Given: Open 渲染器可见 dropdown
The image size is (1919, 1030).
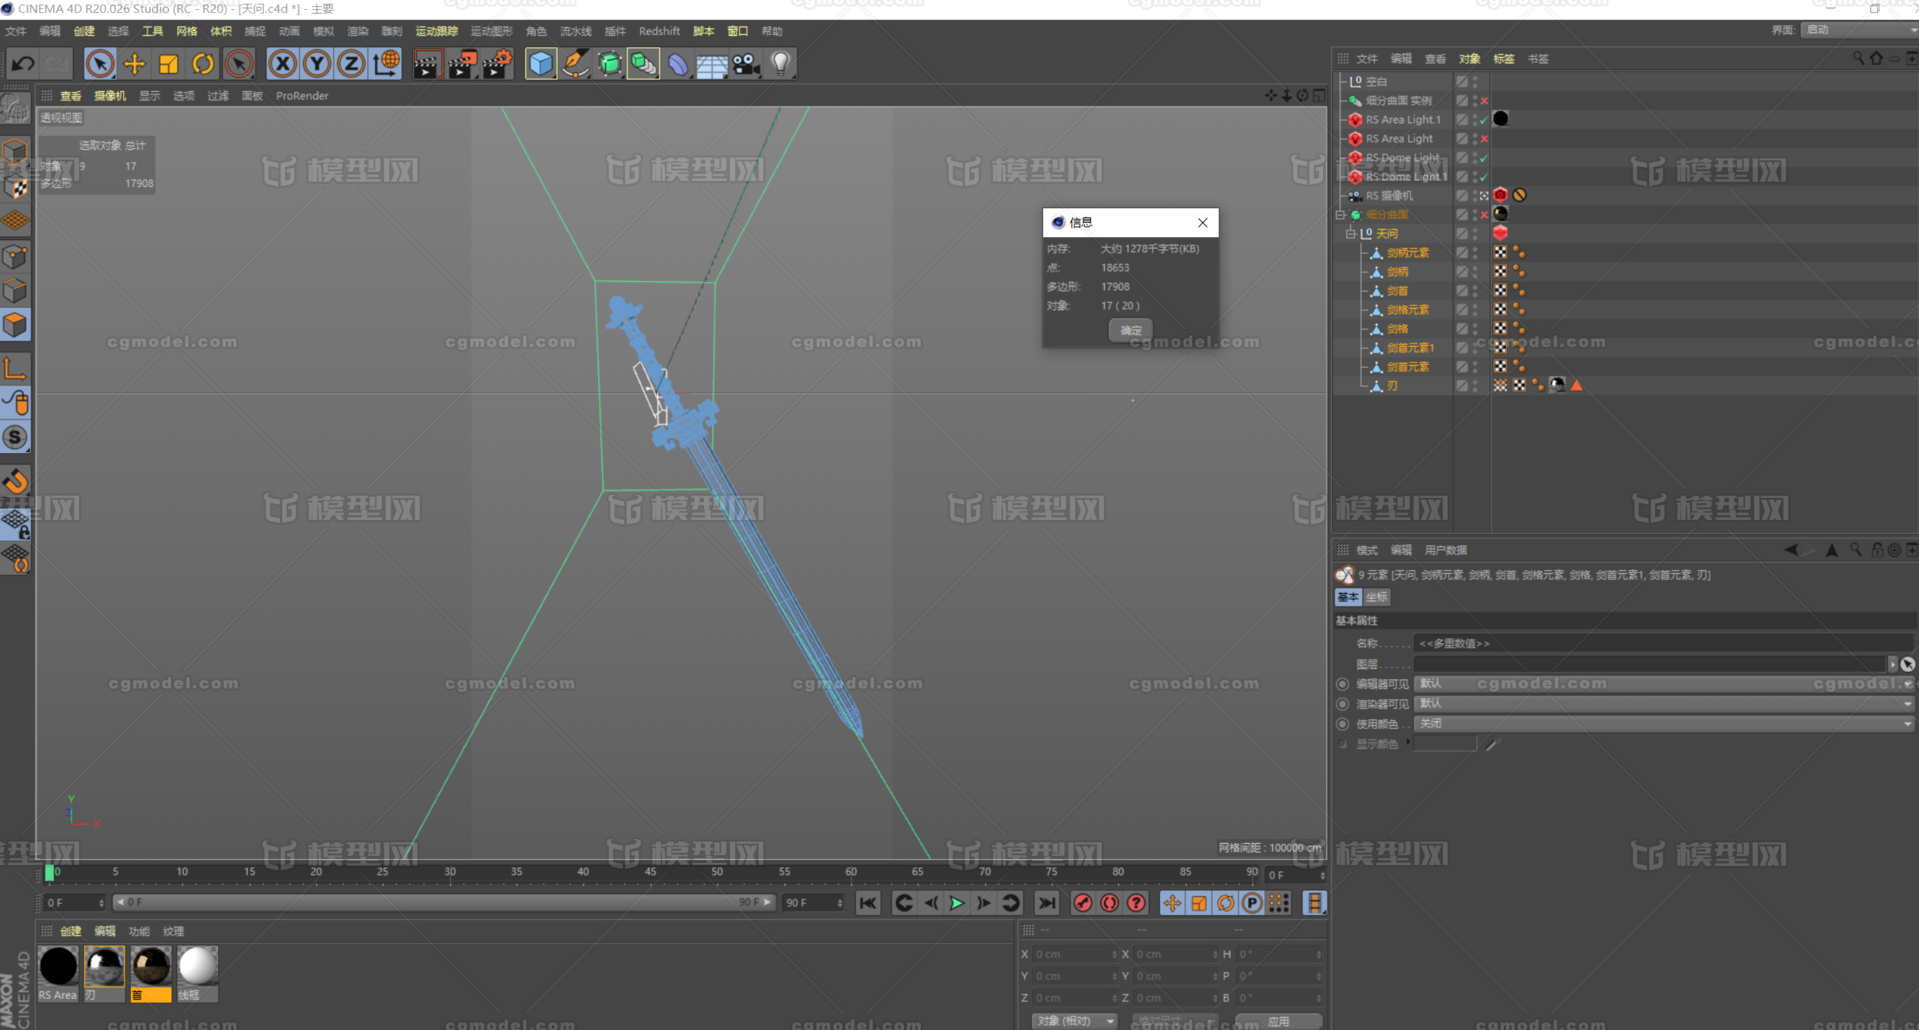Looking at the screenshot, I should (1665, 704).
